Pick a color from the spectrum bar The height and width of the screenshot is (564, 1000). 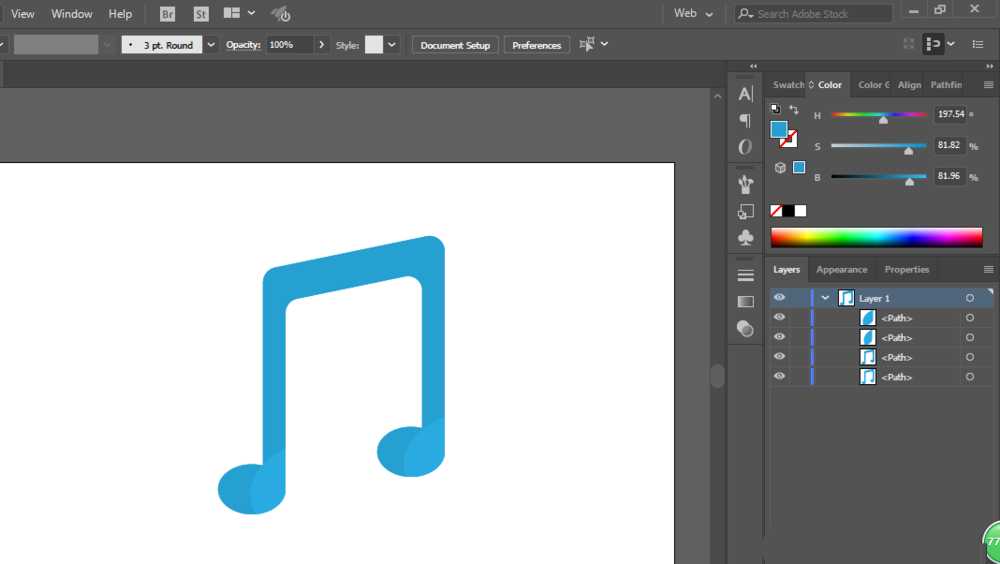(876, 238)
